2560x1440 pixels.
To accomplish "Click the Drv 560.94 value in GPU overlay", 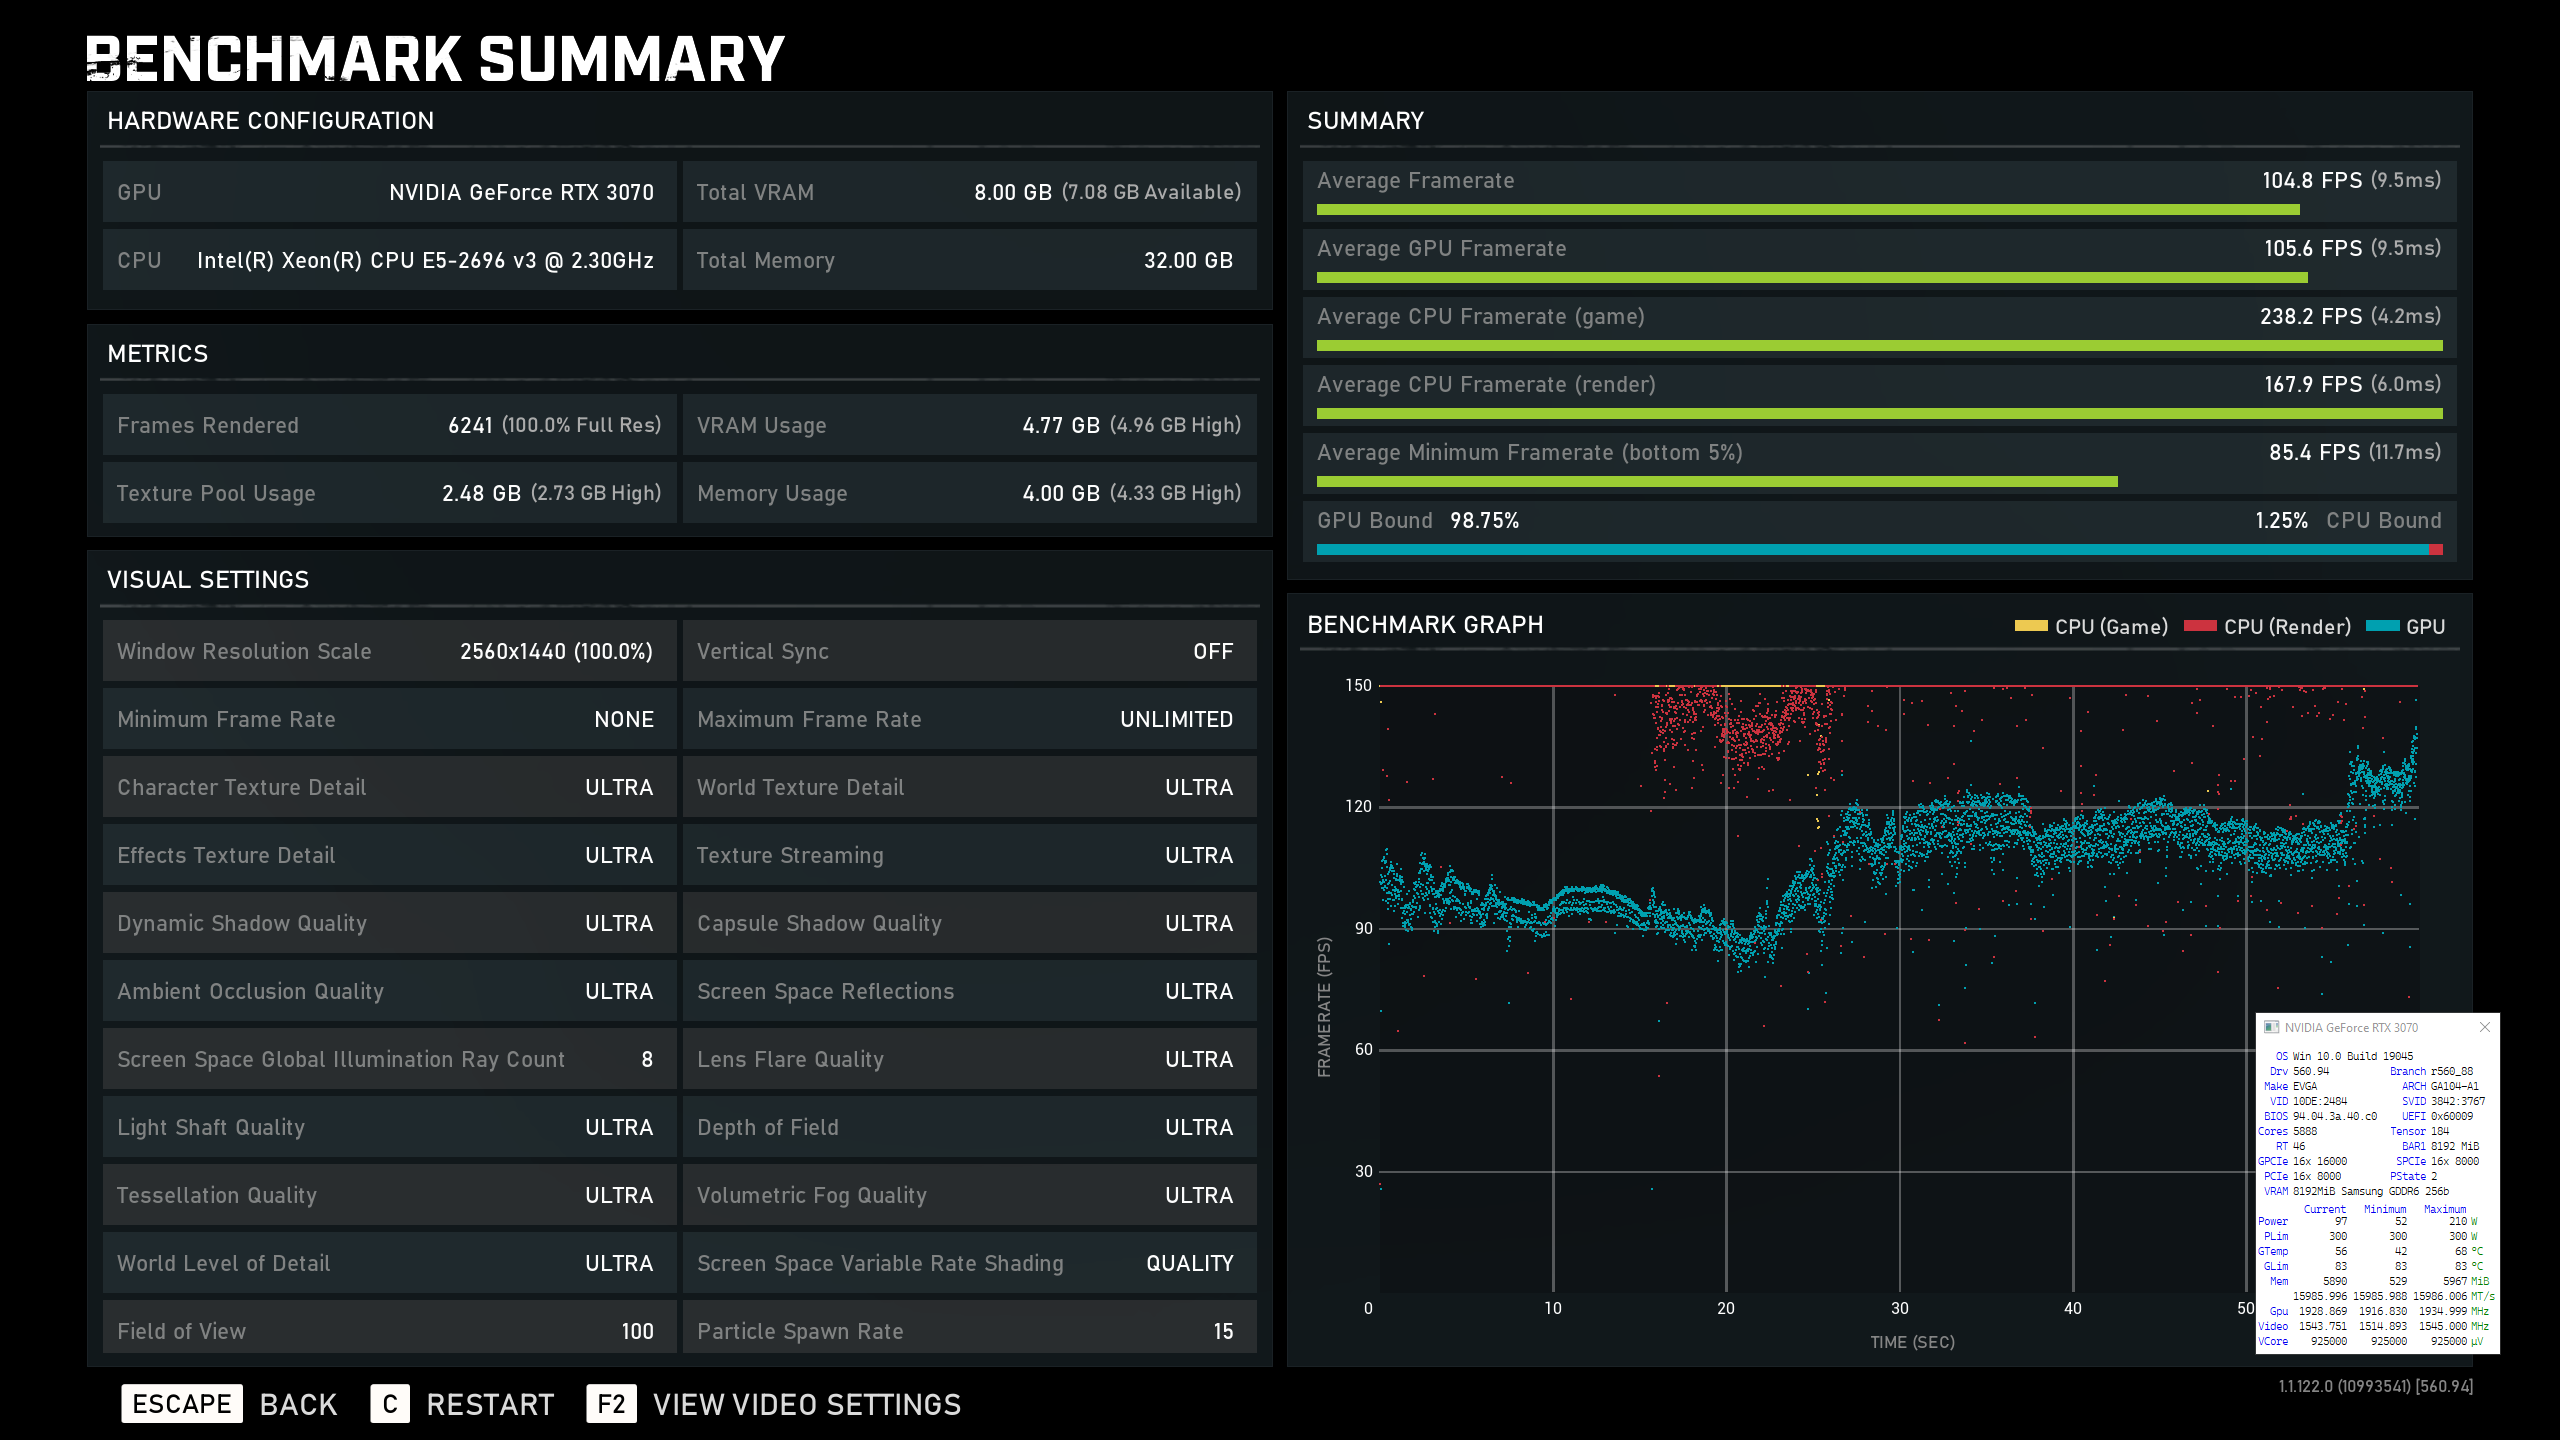I will [x=2310, y=1071].
